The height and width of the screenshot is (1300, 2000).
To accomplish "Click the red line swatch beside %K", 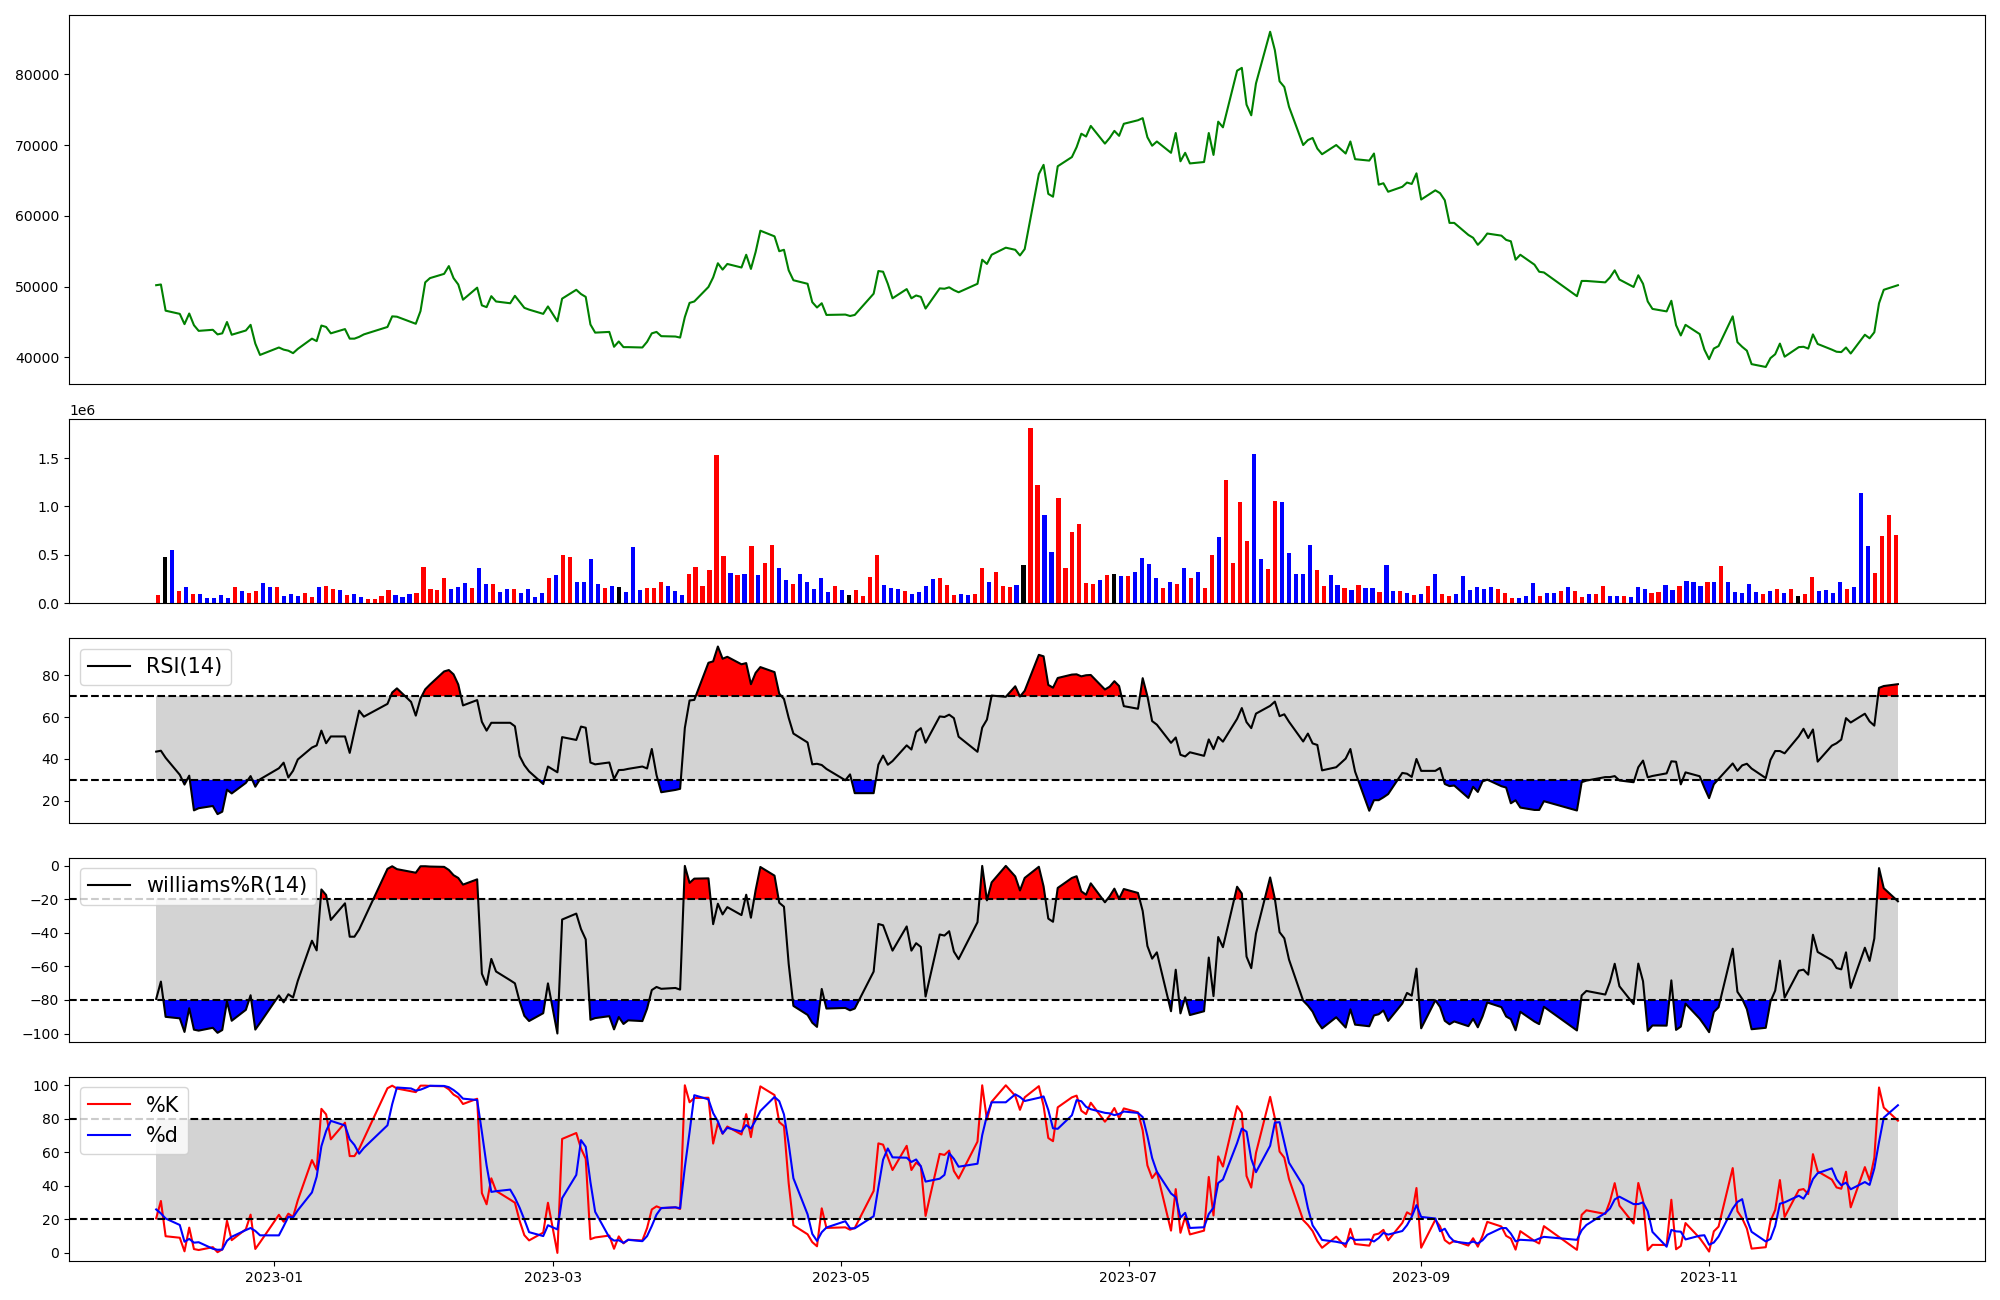I will (110, 1105).
